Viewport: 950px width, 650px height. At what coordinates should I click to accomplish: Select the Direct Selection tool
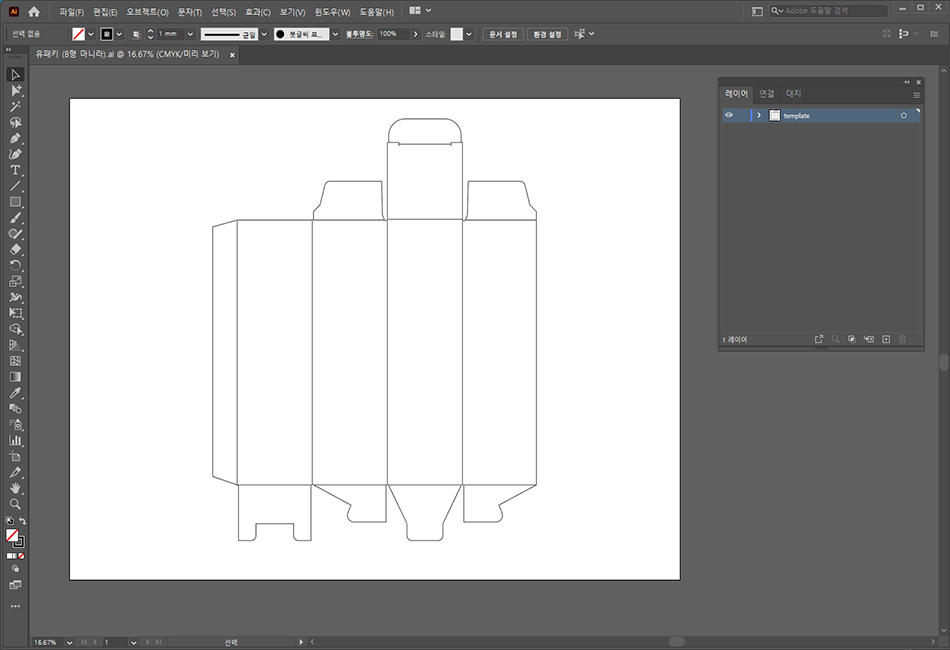click(x=15, y=90)
